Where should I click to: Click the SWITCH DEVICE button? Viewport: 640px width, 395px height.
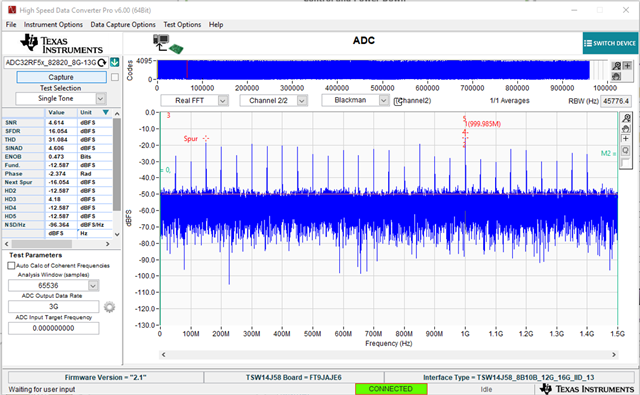pyautogui.click(x=610, y=43)
